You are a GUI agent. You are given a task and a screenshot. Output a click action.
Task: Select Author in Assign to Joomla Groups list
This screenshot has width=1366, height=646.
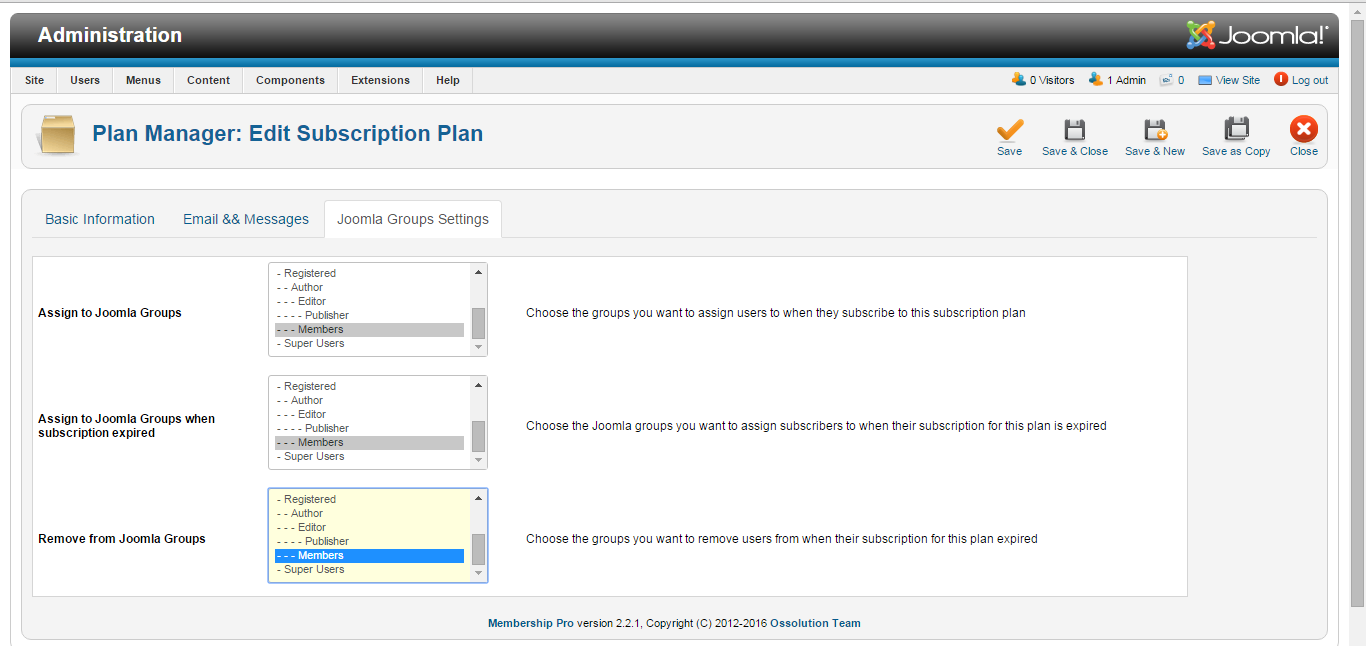[370, 287]
